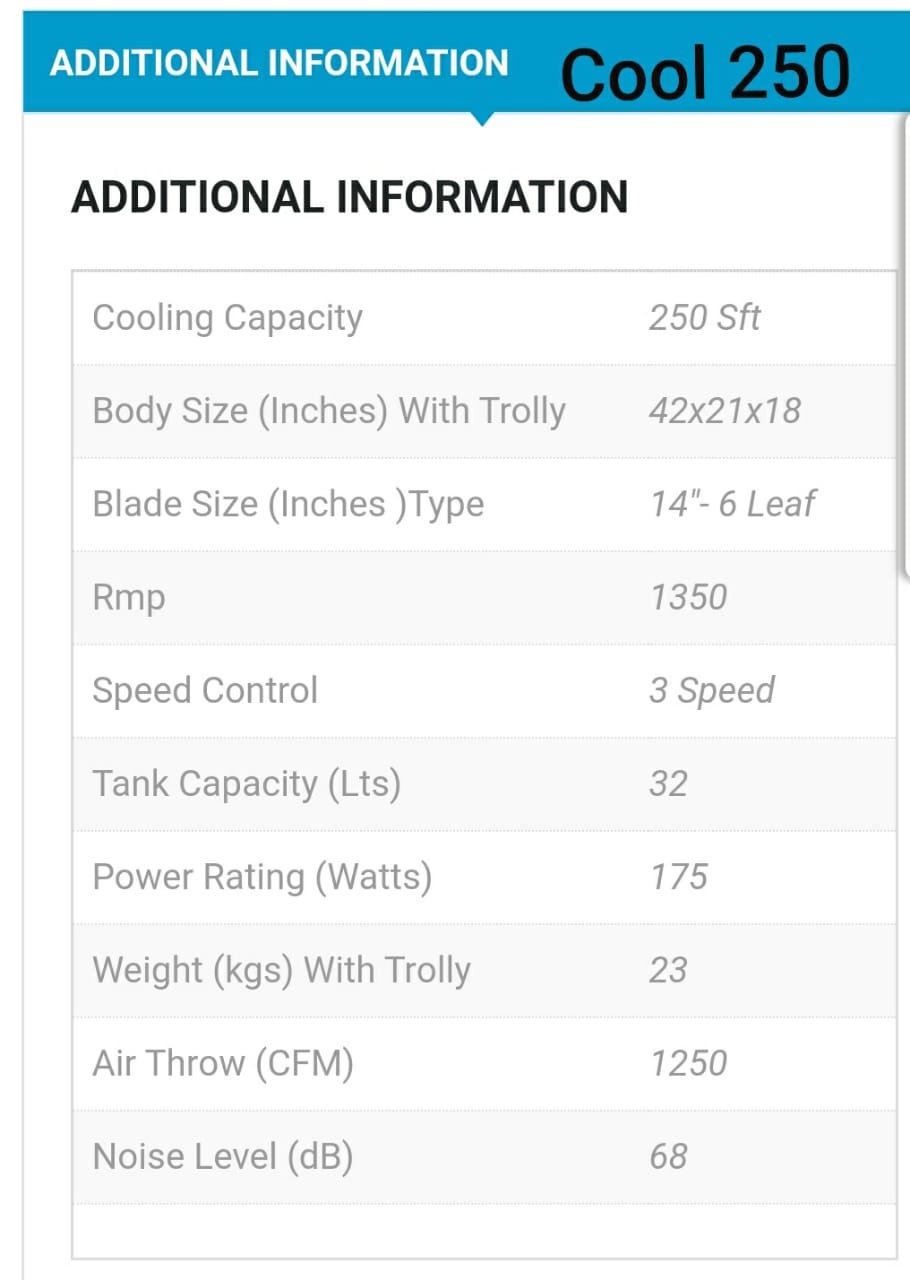The image size is (910, 1280).
Task: Click the Speed Control label
Action: pos(205,690)
